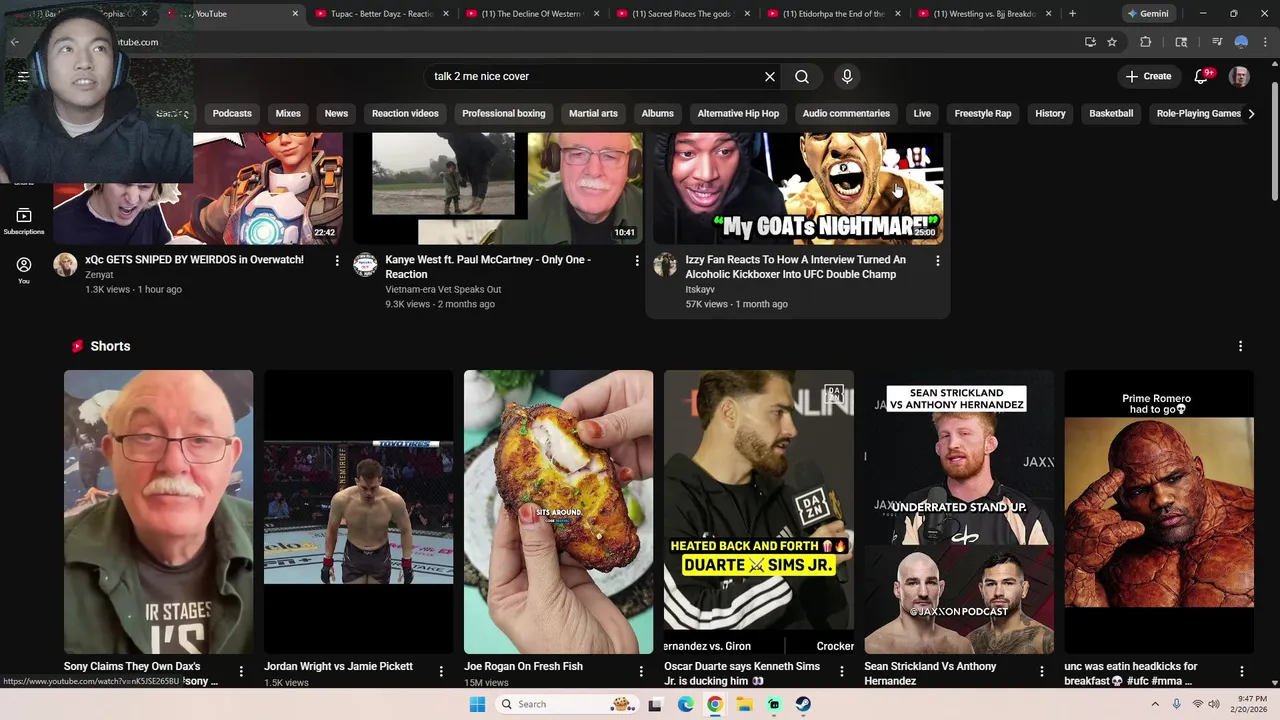This screenshot has width=1280, height=720.
Task: Open My GOATs NIGHTMARE video thumbnail
Action: [798, 188]
